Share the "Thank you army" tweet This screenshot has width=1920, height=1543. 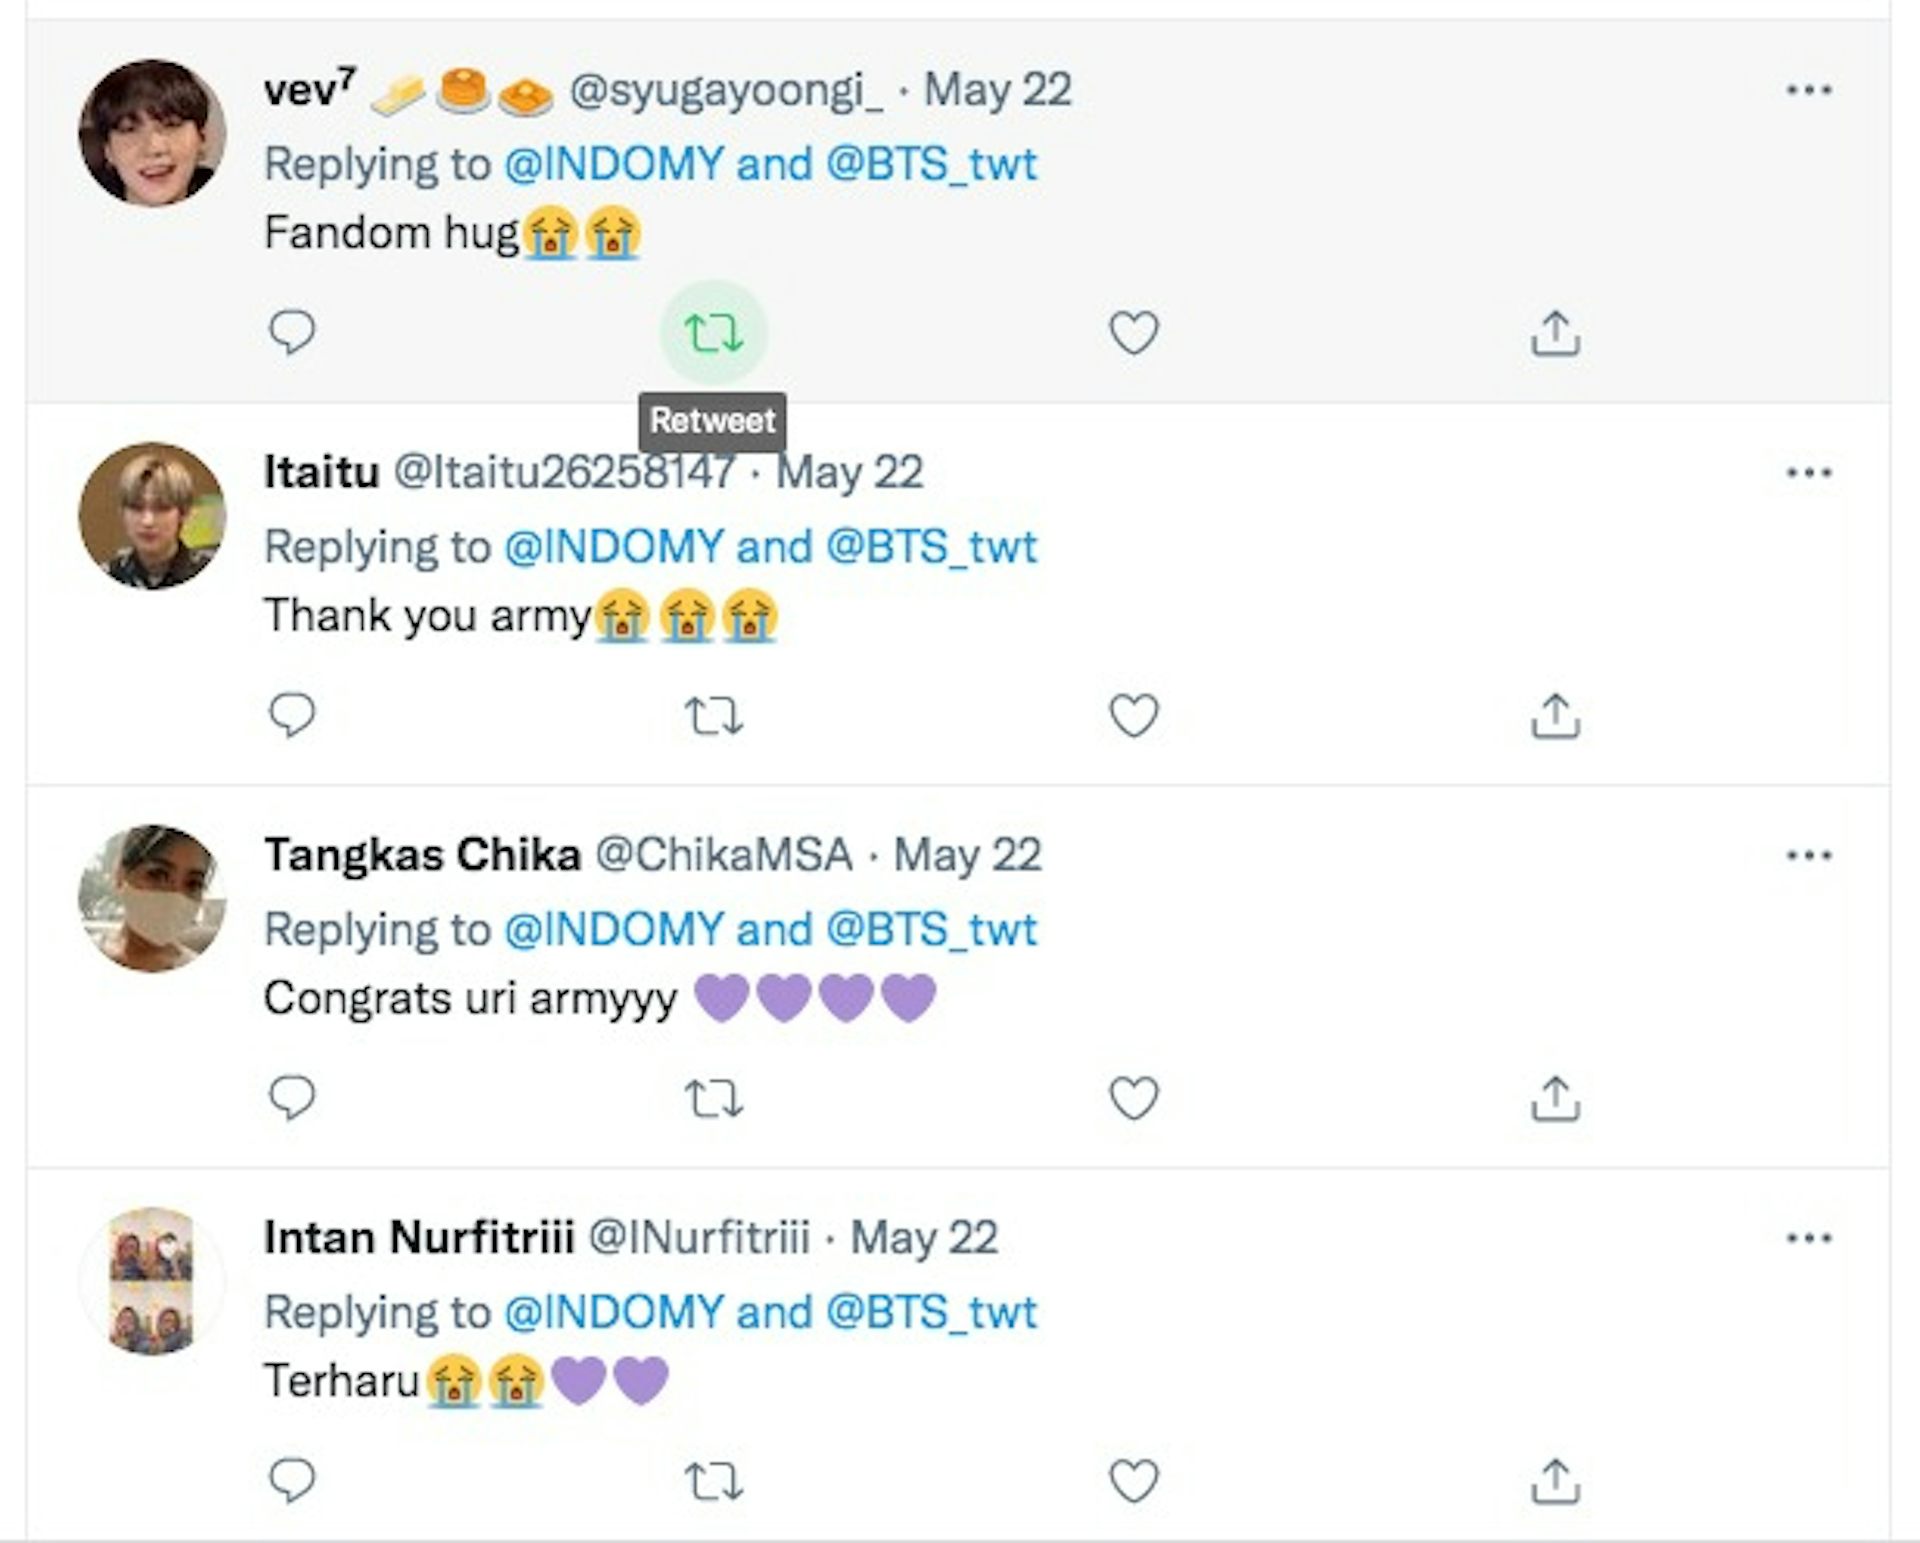pos(1555,716)
